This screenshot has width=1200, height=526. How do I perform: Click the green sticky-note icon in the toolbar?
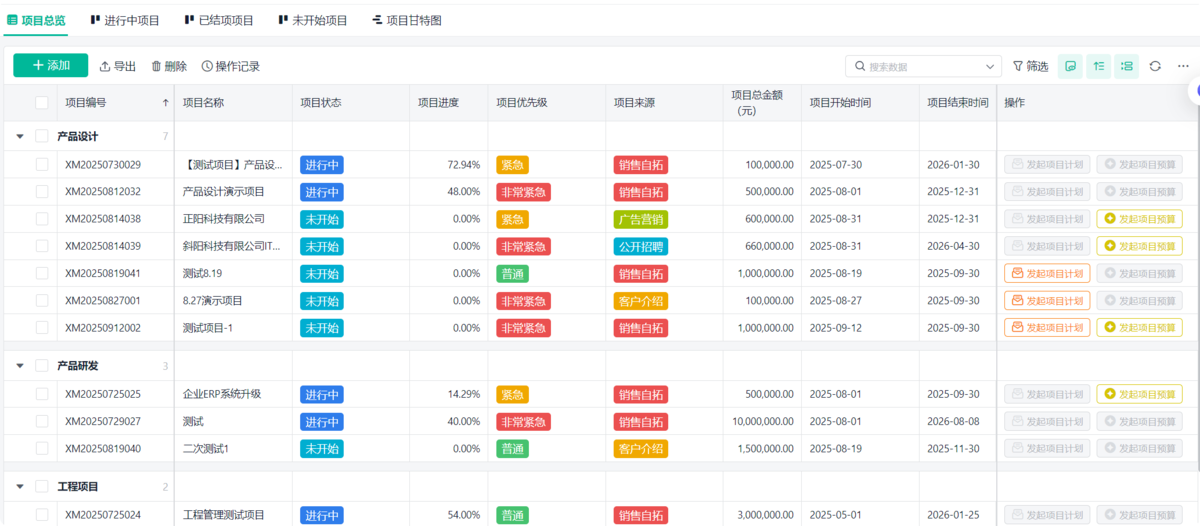coord(1070,66)
